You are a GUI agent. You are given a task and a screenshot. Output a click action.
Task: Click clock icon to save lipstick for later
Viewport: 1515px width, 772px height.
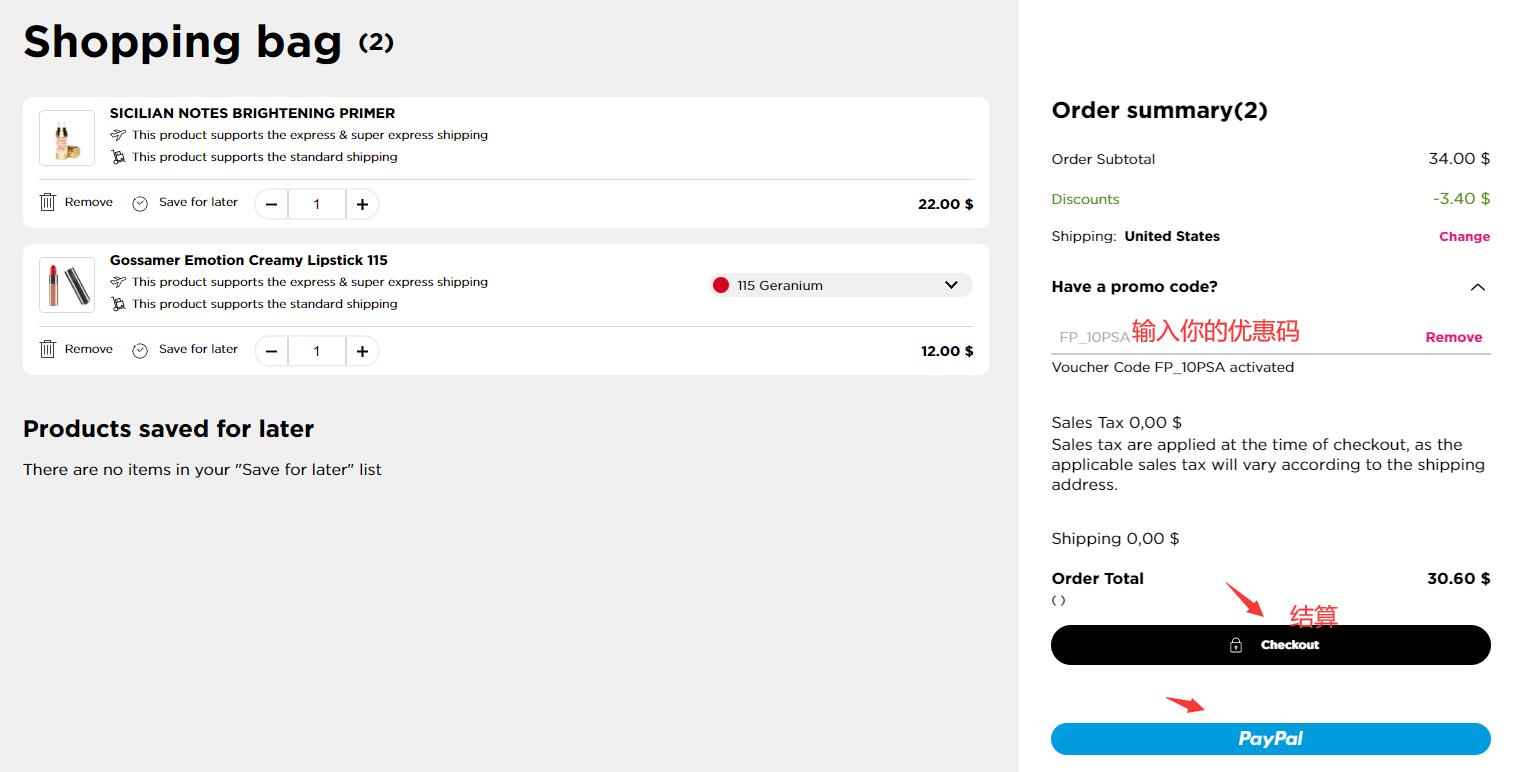pyautogui.click(x=140, y=350)
